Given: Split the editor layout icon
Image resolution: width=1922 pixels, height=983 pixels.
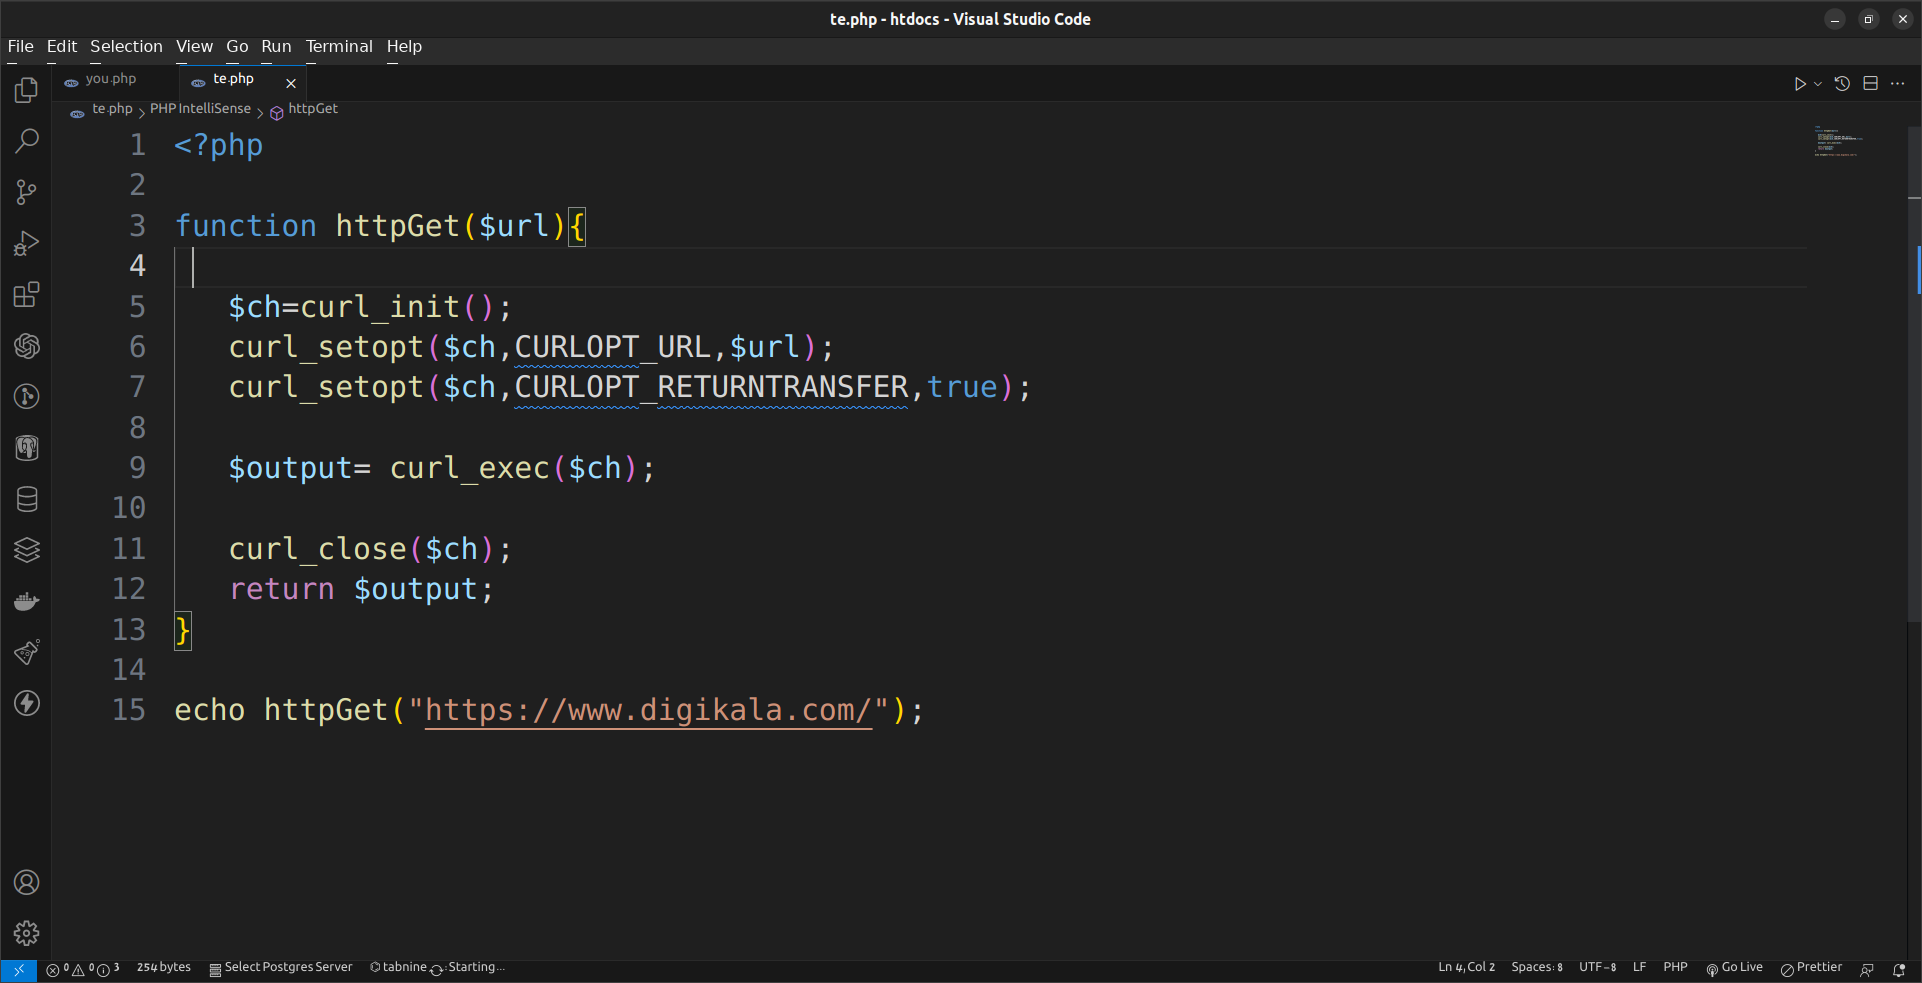Looking at the screenshot, I should [x=1871, y=84].
